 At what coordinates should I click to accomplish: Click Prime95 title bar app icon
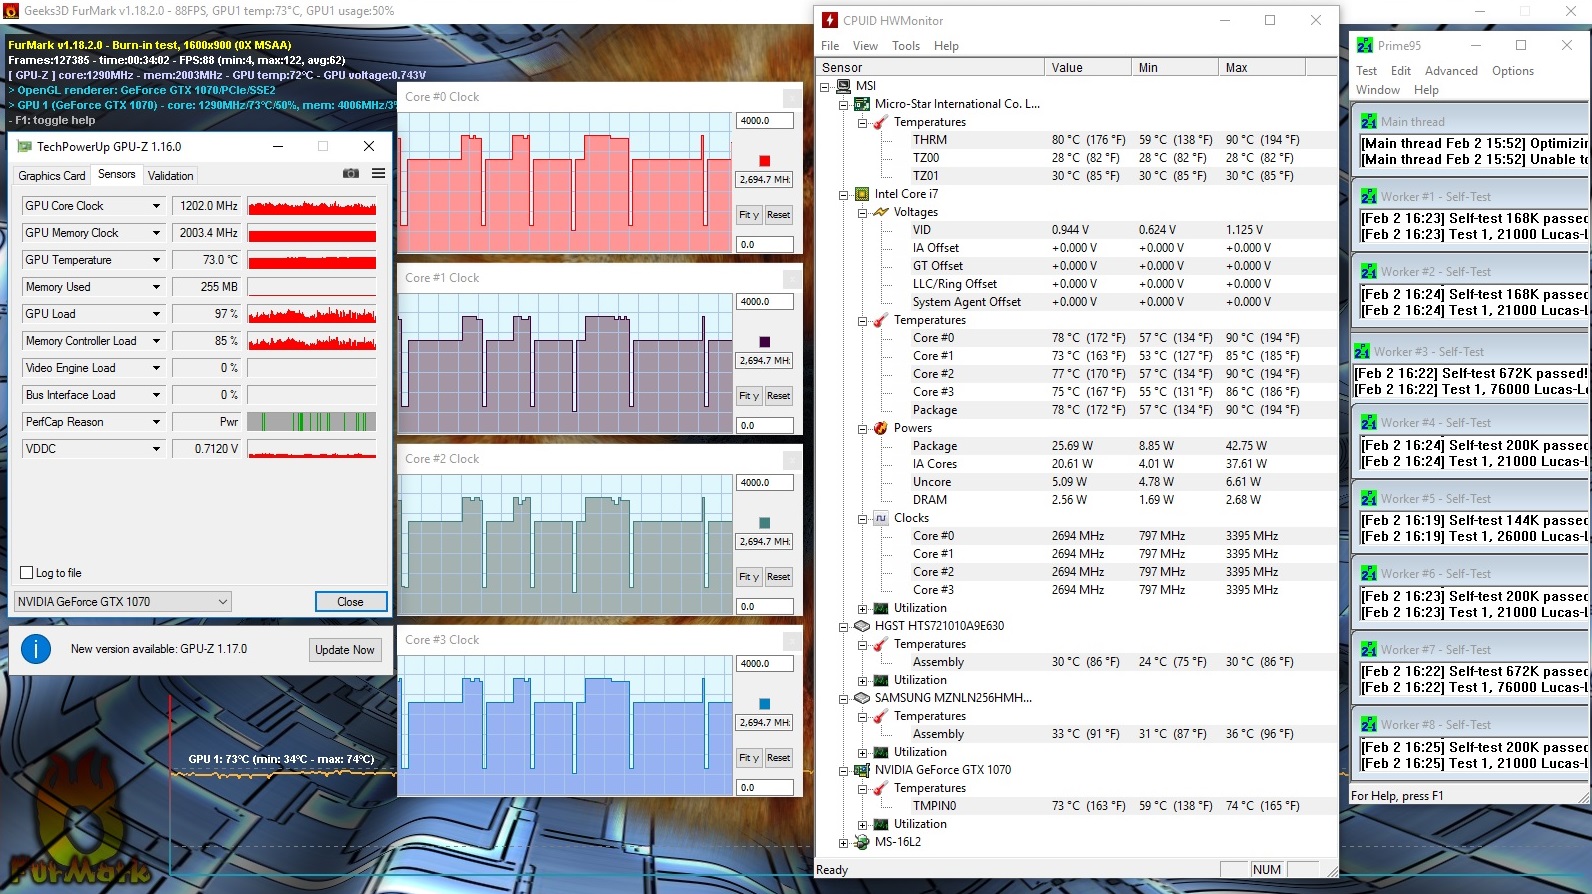coord(1365,45)
